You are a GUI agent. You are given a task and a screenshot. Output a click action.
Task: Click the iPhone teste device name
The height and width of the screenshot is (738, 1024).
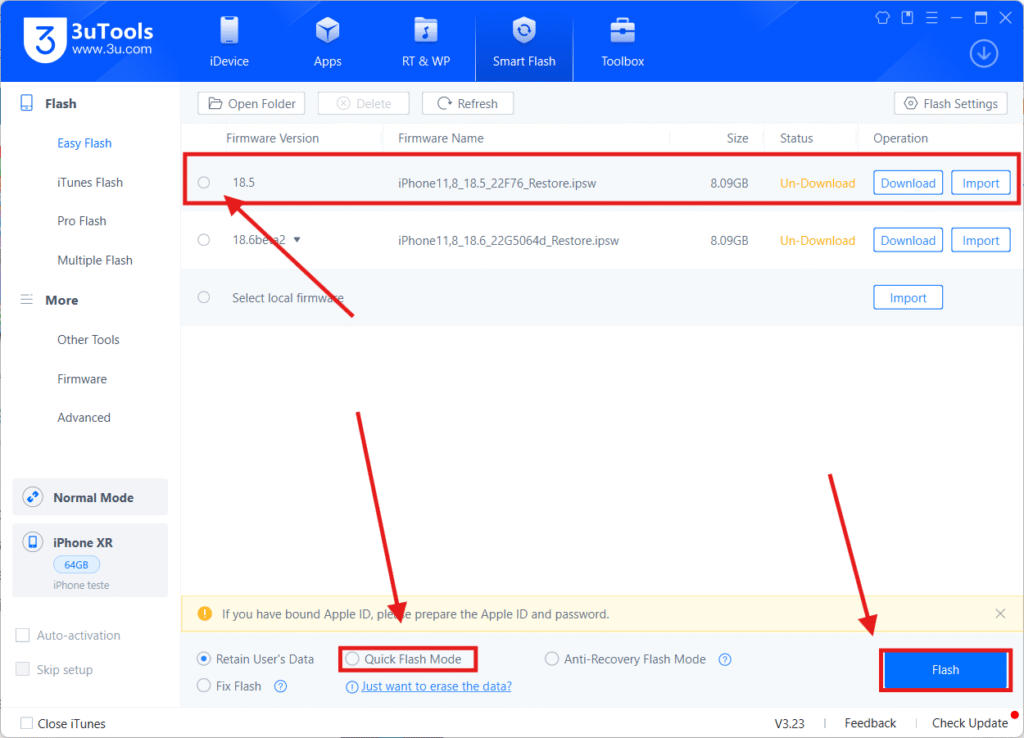pyautogui.click(x=81, y=585)
